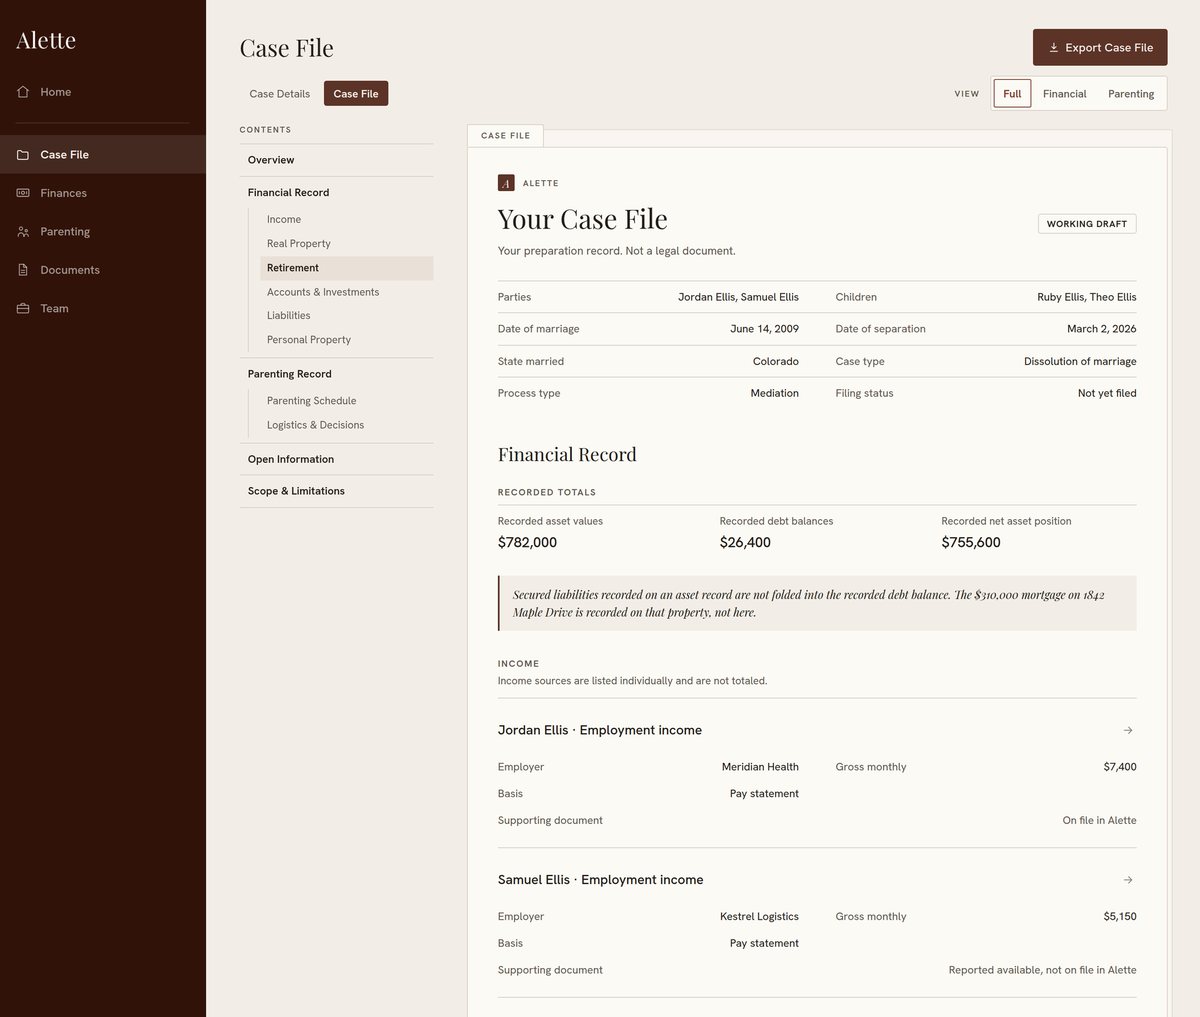Jump to Parenting Schedule in contents
Screen dimensions: 1200x1017
click(346, 401)
